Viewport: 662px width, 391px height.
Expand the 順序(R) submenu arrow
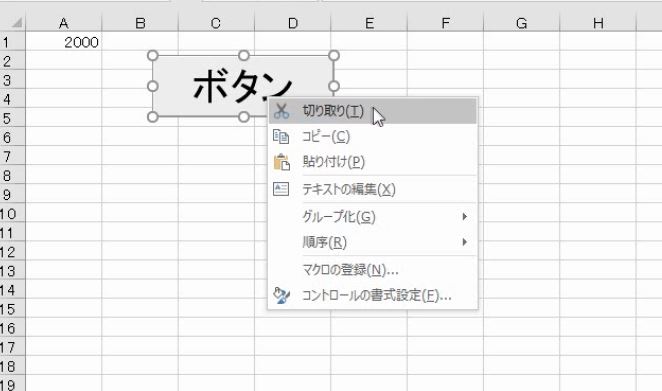[464, 242]
